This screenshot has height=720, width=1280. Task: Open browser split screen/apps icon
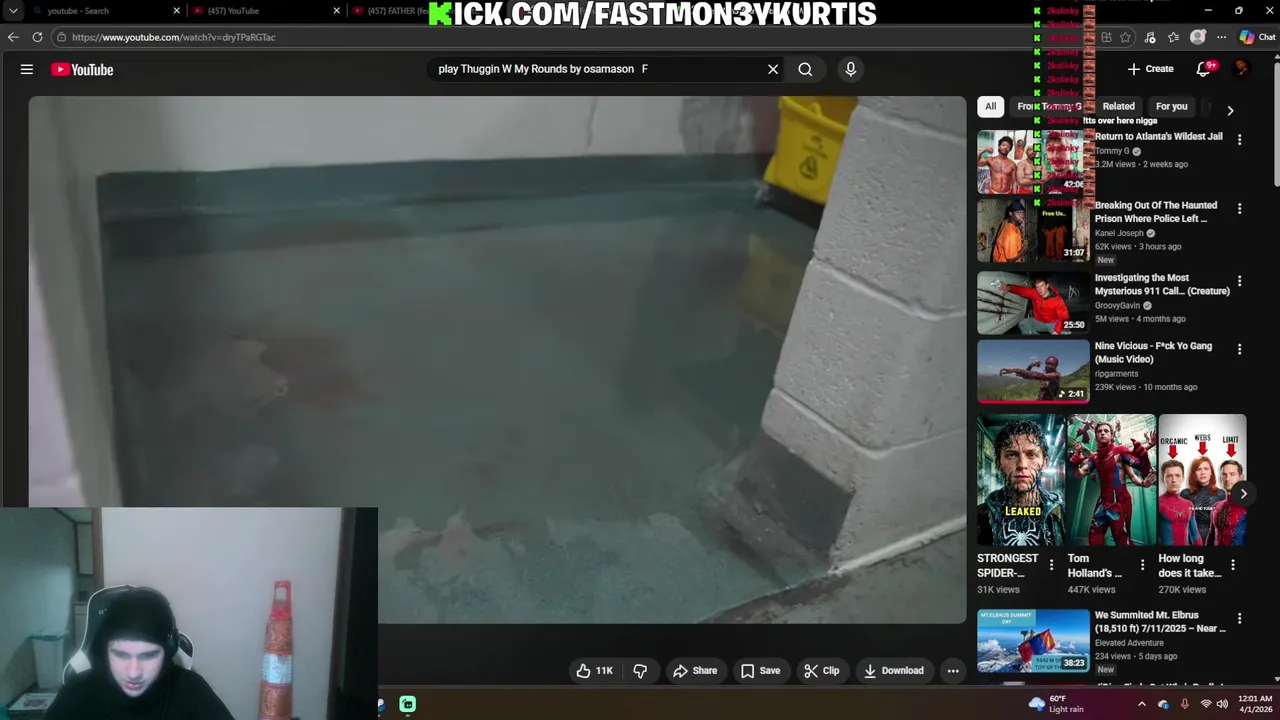click(x=1106, y=37)
